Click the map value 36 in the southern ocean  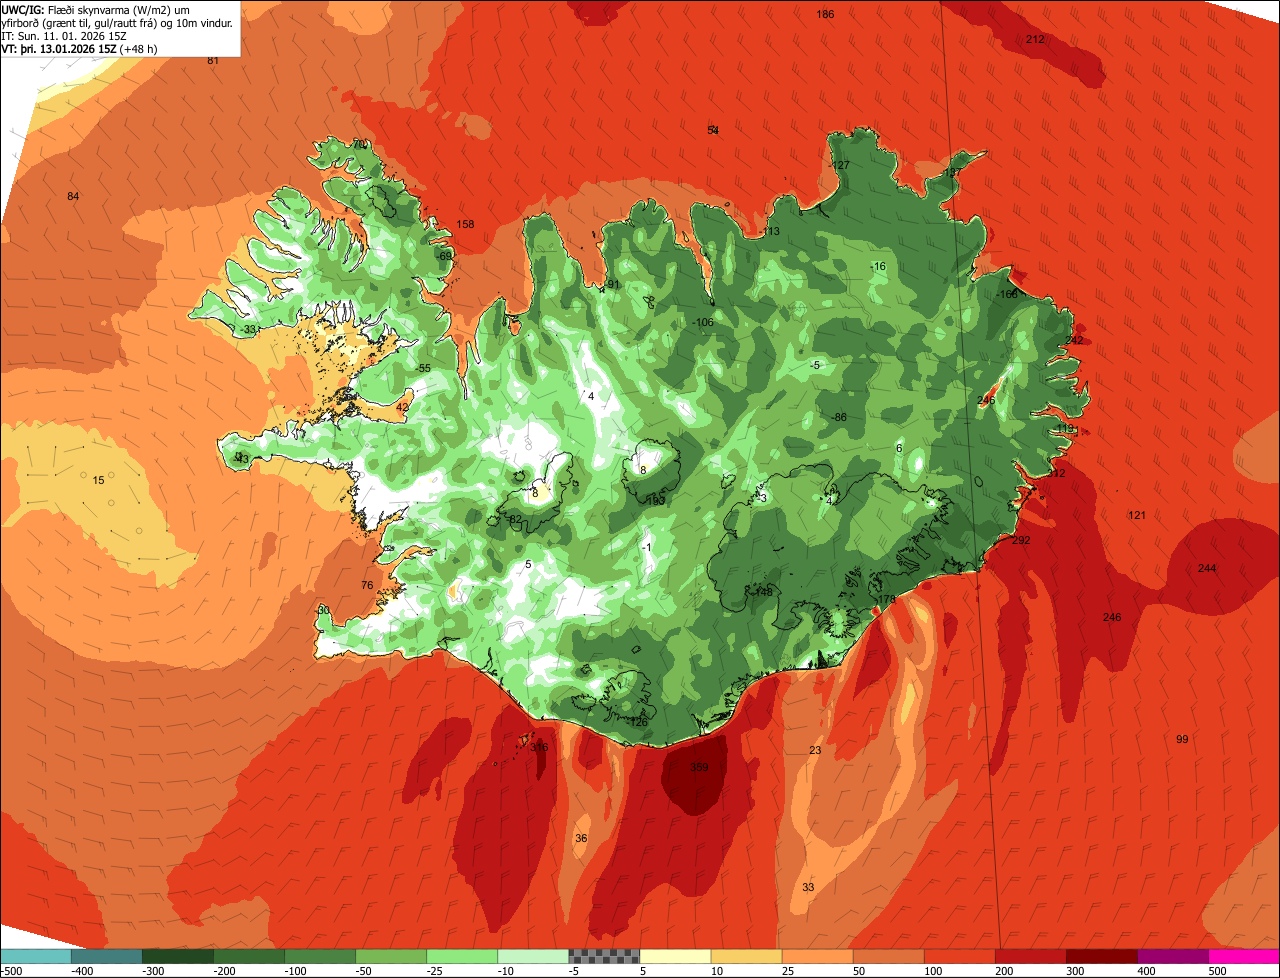581,838
